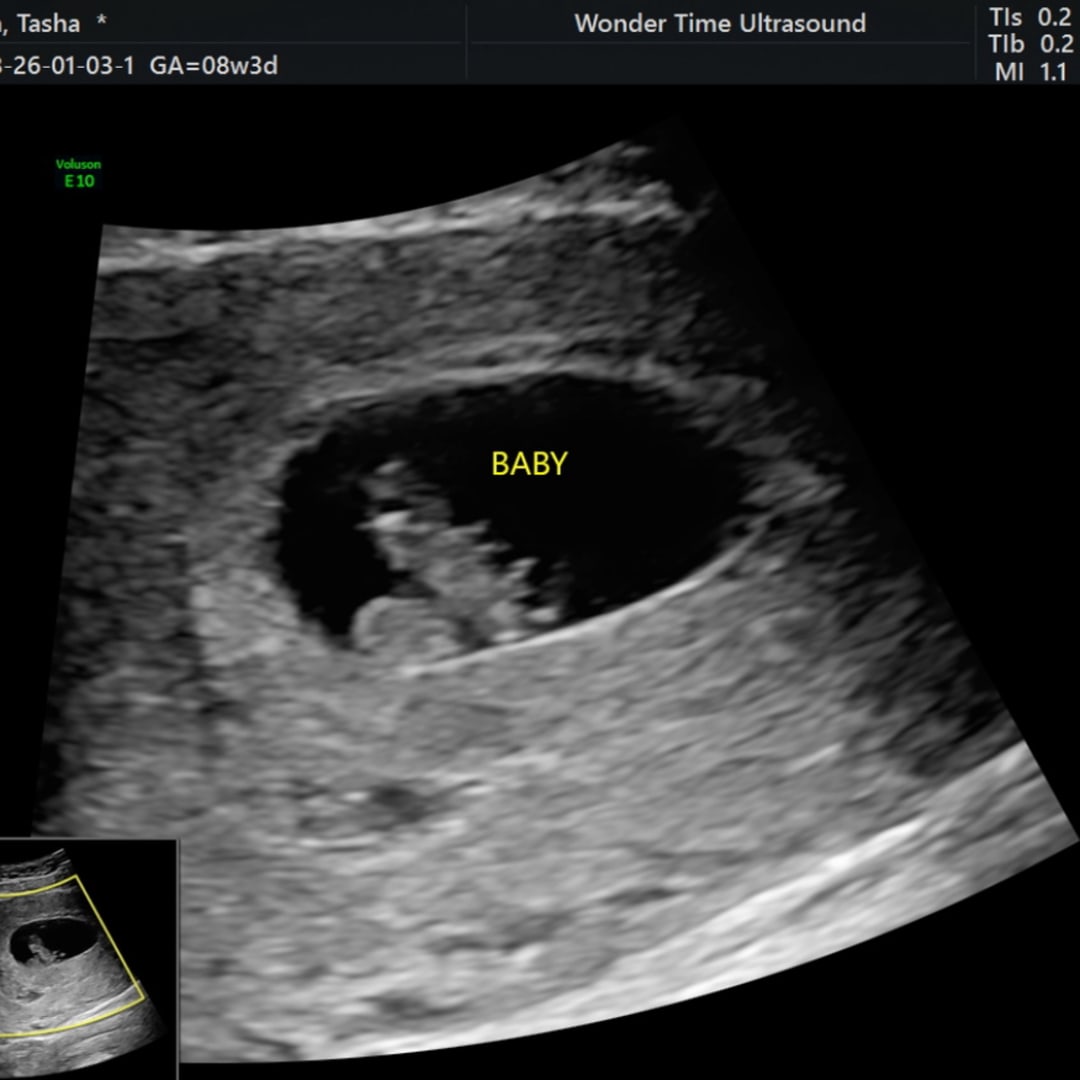Select the MI 1.1 mechanical index value

[x=1030, y=72]
